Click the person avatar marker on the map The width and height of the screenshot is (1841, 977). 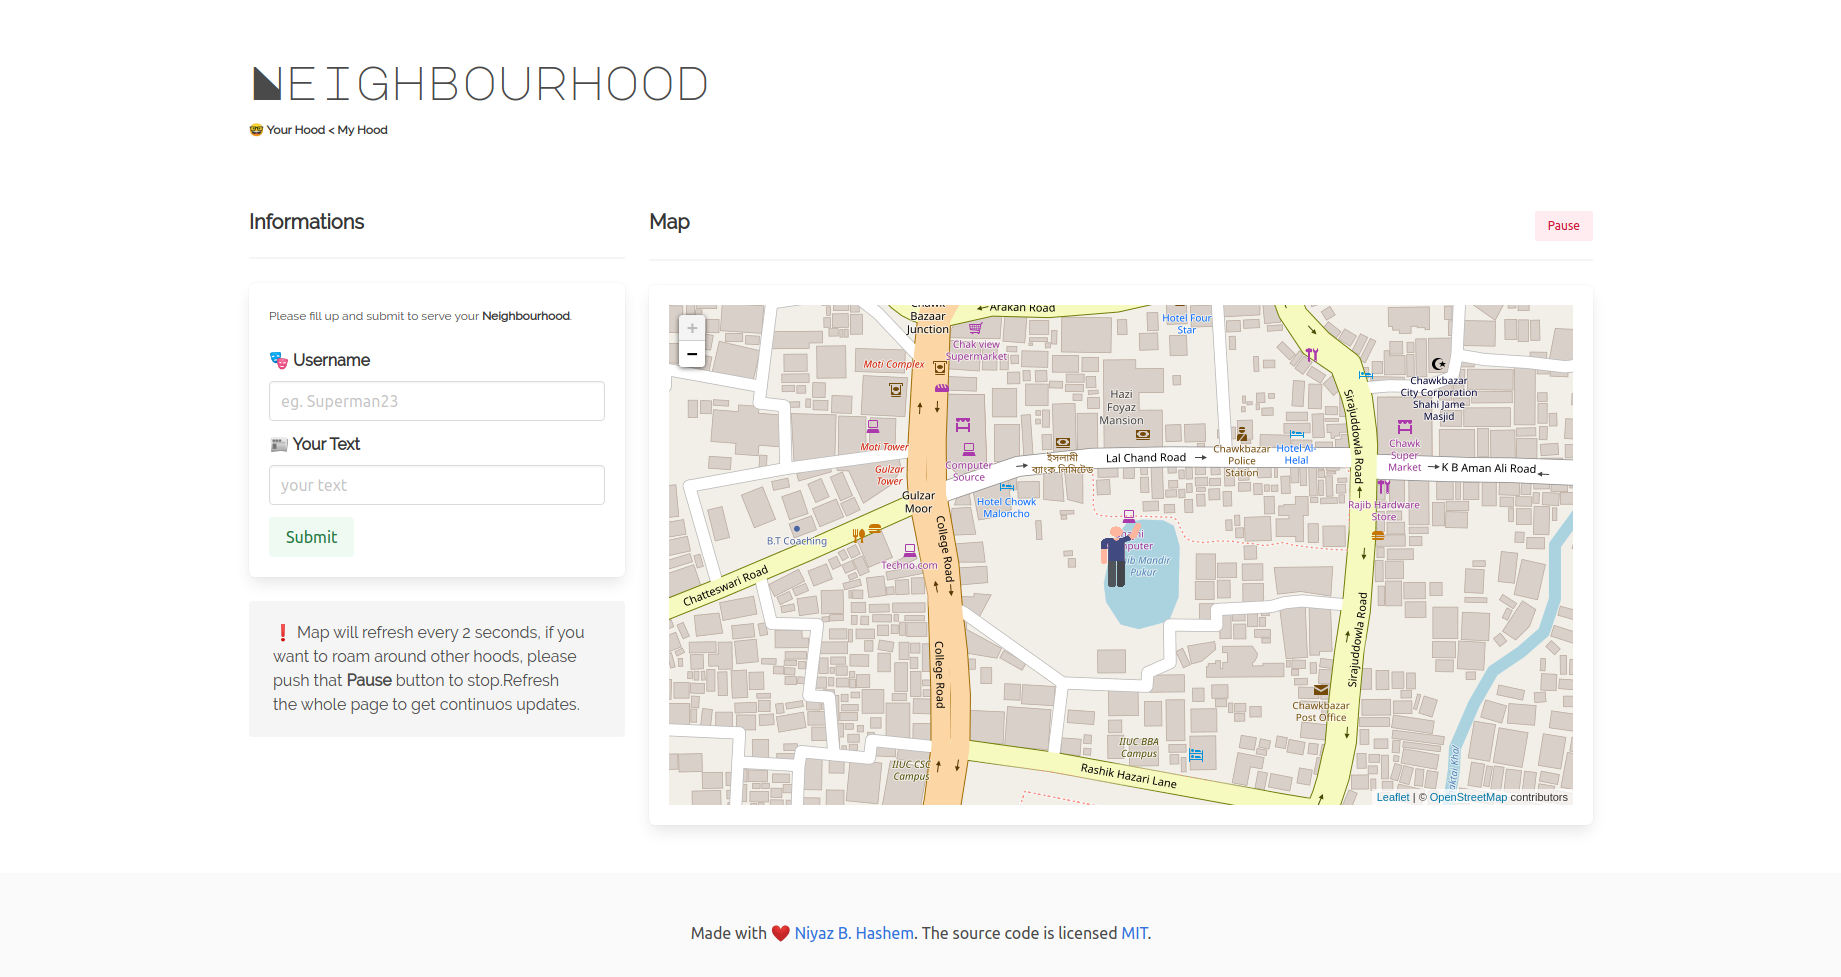(1116, 557)
